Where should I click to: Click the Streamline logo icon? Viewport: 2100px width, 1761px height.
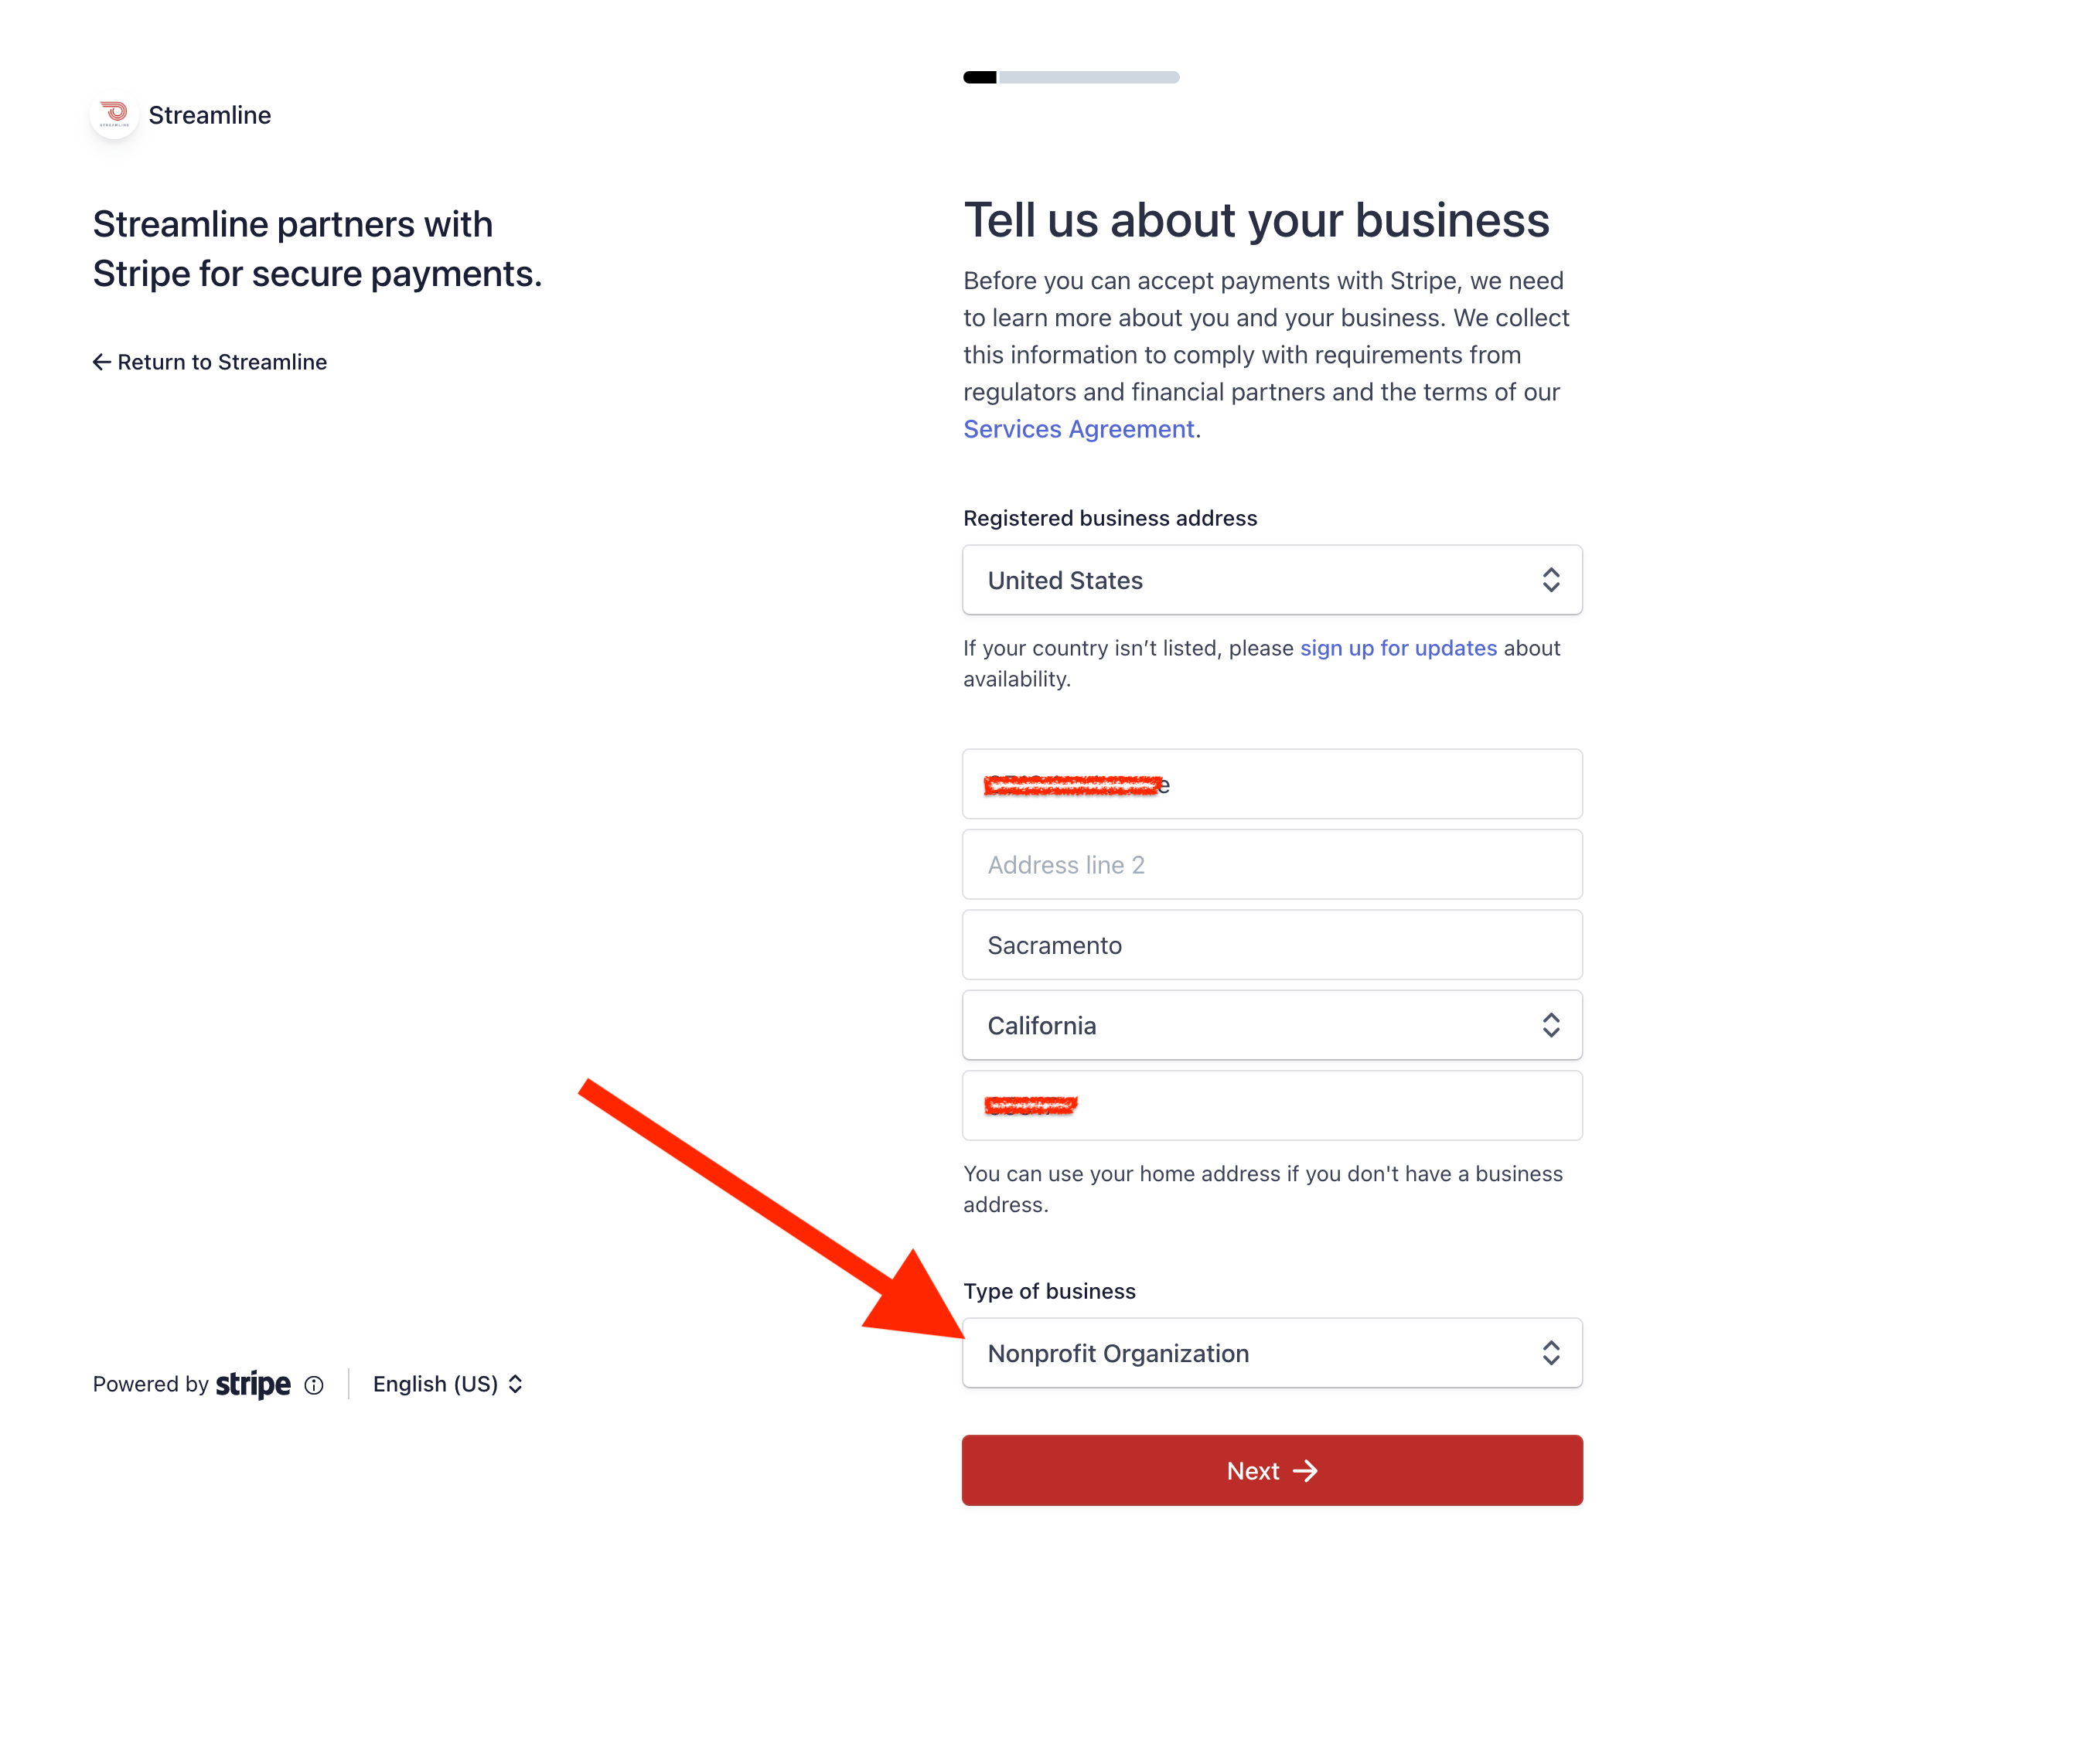pos(114,115)
